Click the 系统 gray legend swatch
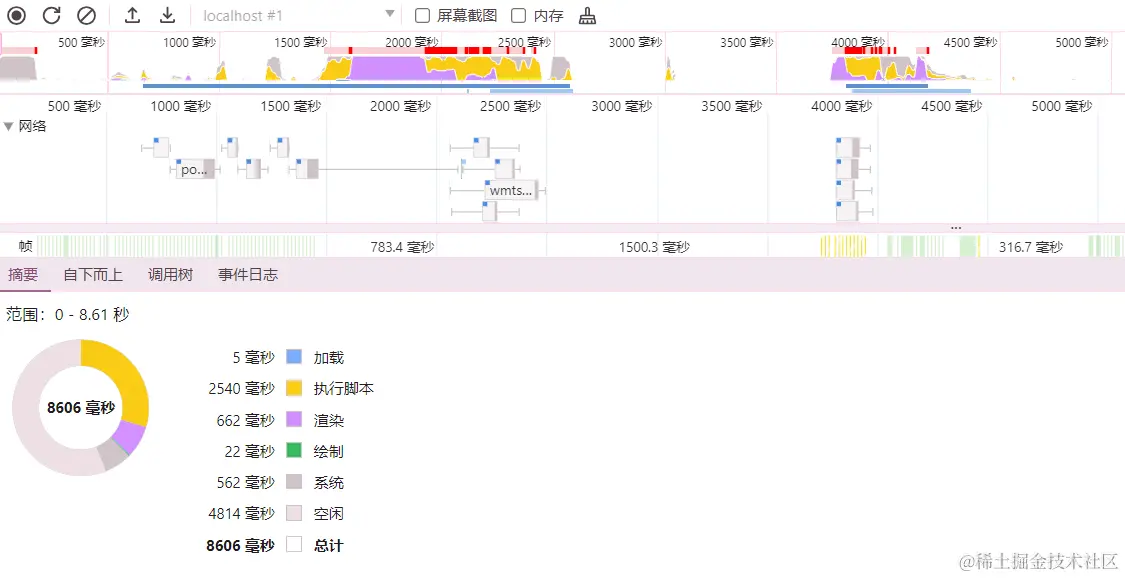The width and height of the screenshot is (1125, 578). [x=294, y=483]
